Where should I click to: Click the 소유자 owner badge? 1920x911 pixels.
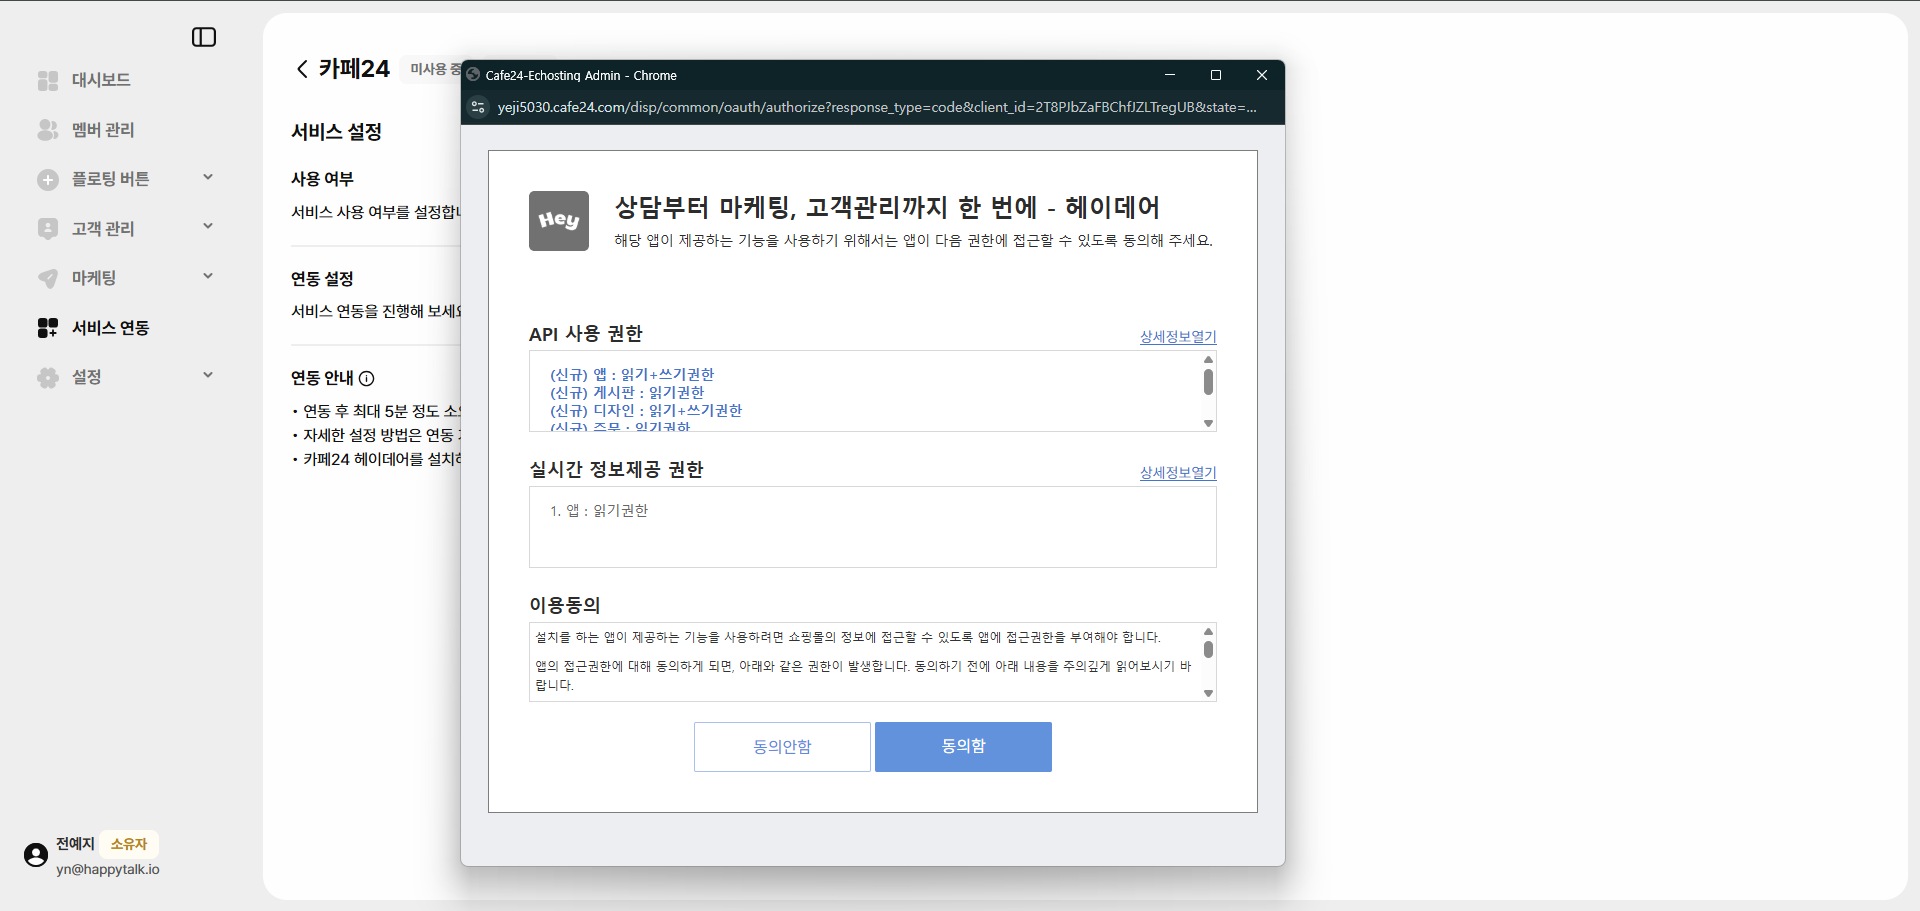[129, 844]
